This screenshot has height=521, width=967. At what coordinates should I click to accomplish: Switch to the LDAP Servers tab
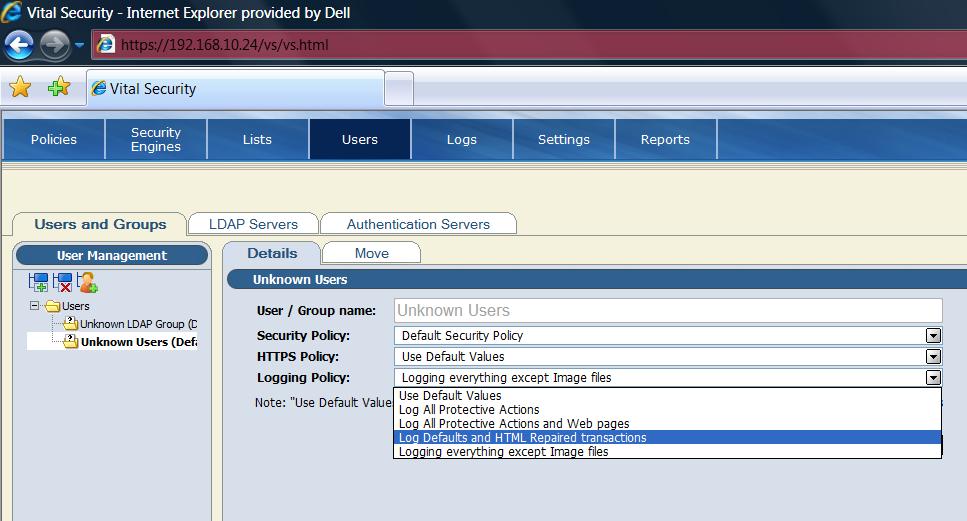click(253, 224)
